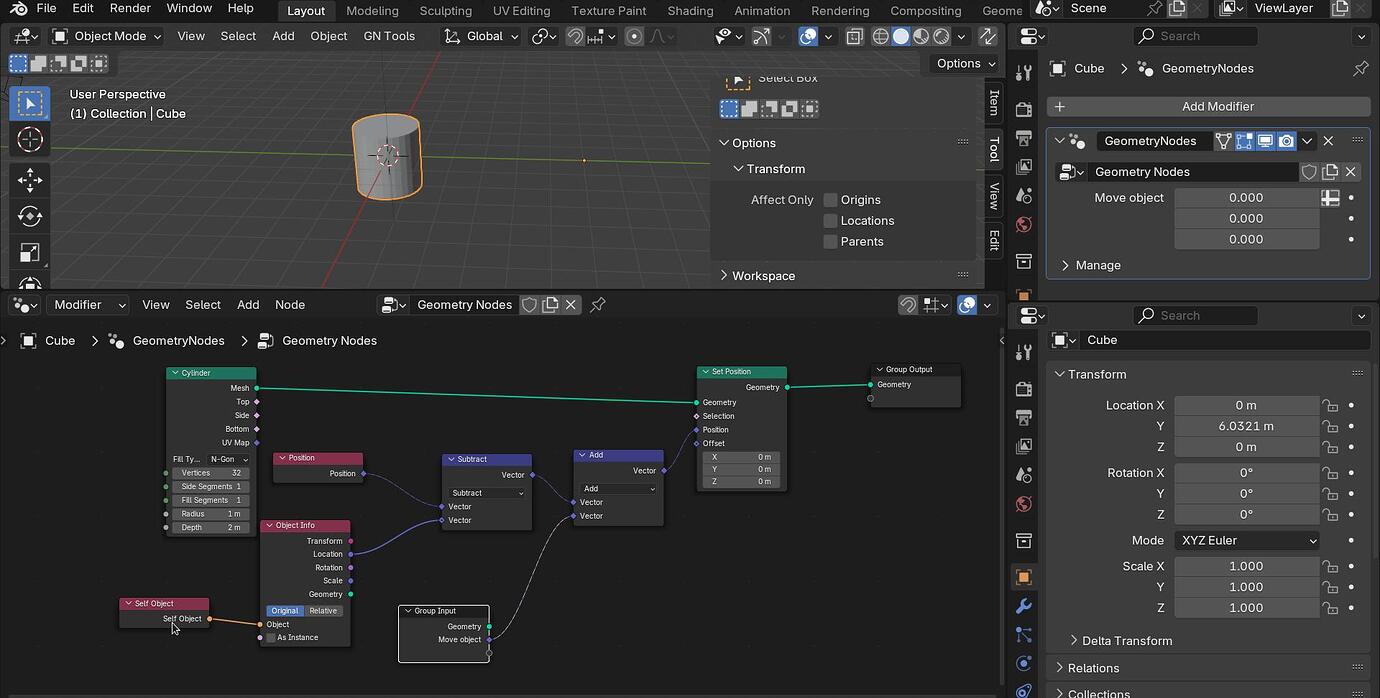This screenshot has width=1380, height=698.
Task: Toggle proportional editing in the viewport header
Action: pos(634,36)
